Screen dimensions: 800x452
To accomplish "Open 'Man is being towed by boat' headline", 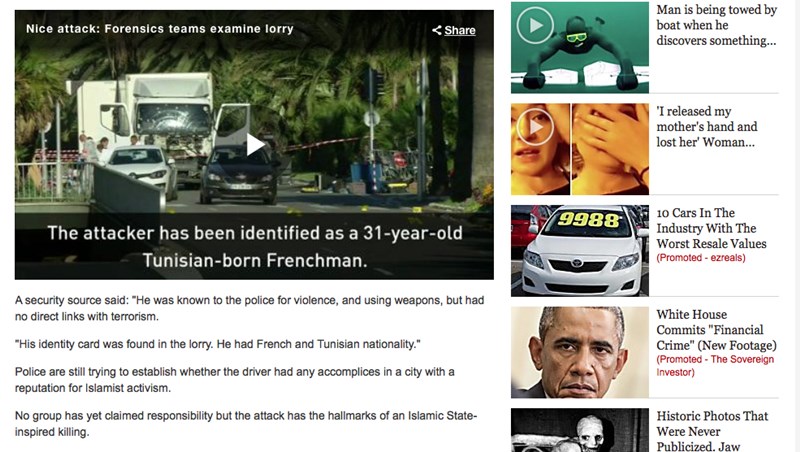I will 716,25.
